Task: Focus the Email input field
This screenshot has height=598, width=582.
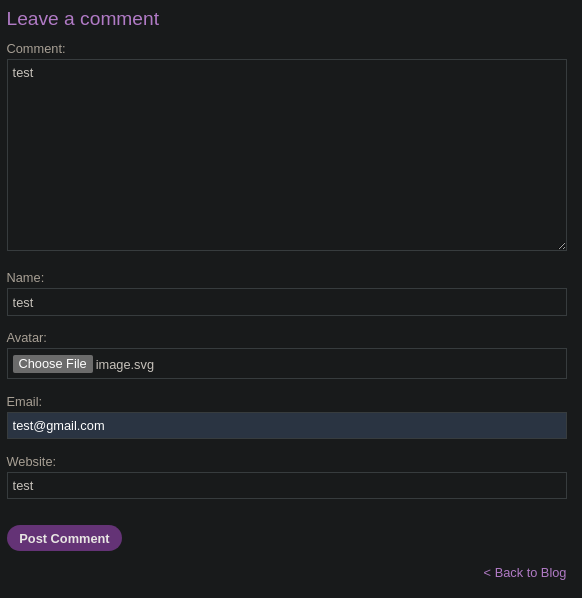Action: 287,426
